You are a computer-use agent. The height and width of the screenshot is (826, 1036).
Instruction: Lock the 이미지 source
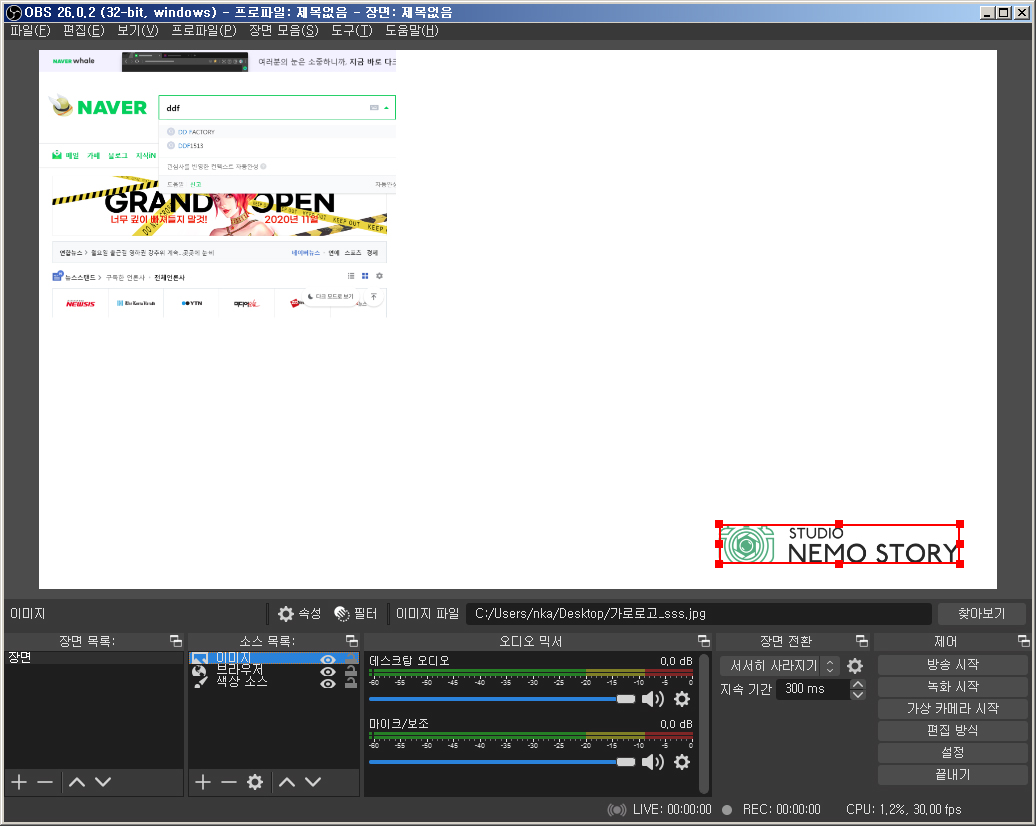(351, 658)
